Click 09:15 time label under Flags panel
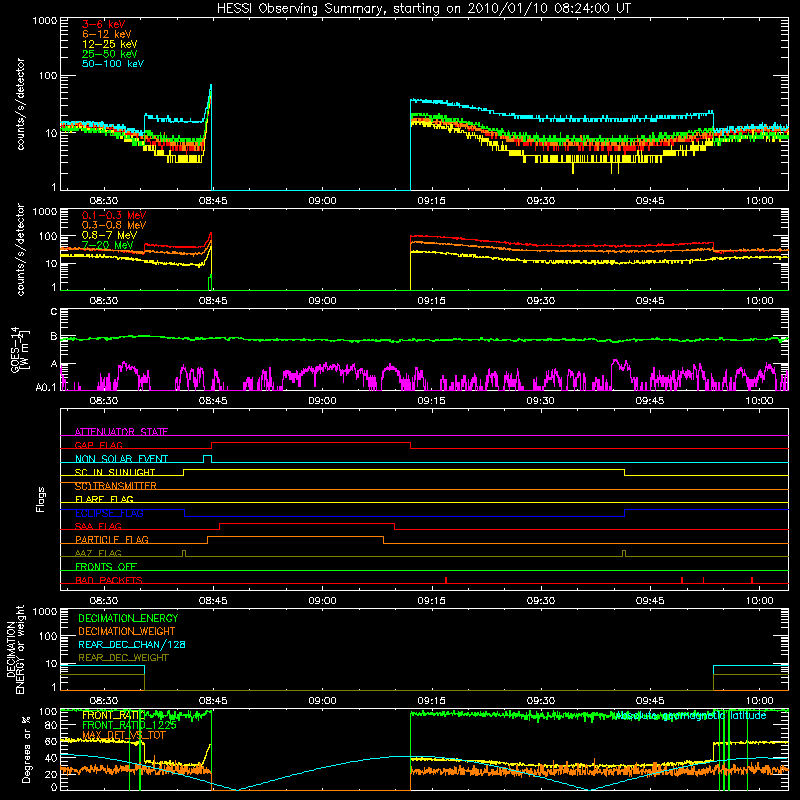 (431, 601)
